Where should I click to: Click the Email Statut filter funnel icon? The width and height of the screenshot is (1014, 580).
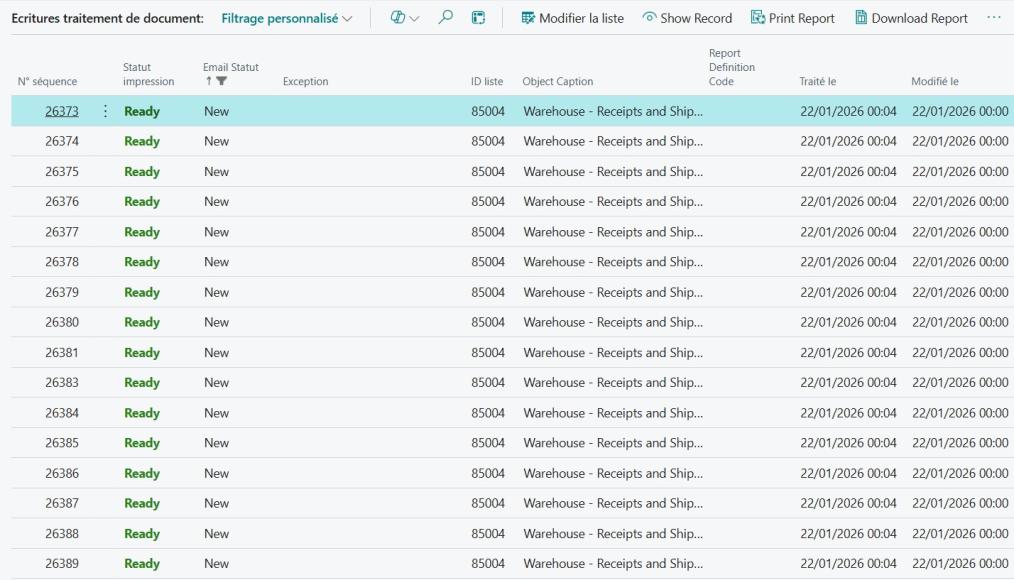[221, 82]
